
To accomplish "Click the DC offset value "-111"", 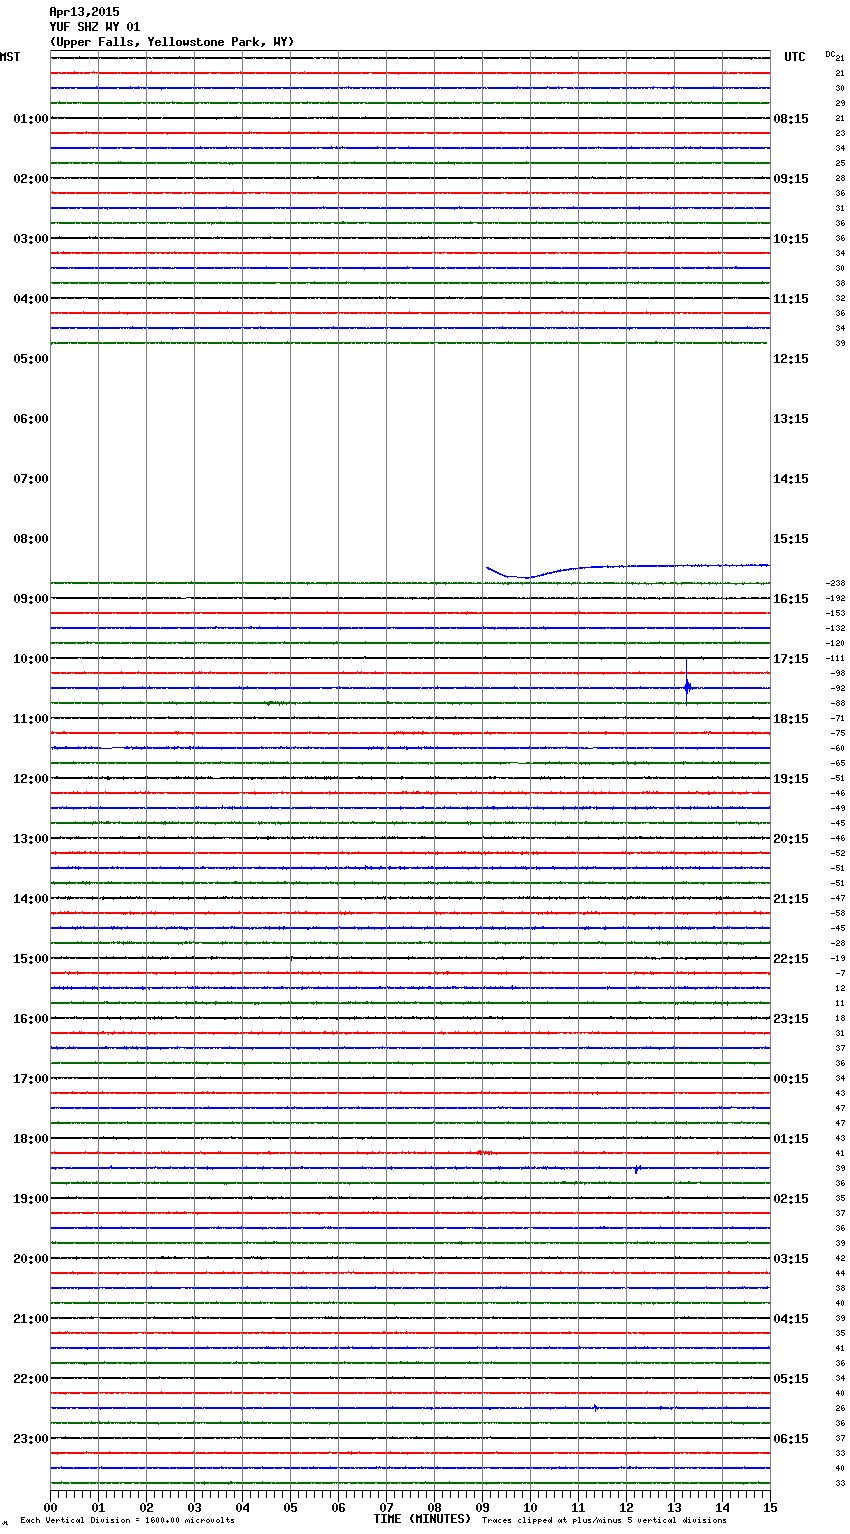I will (836, 658).
